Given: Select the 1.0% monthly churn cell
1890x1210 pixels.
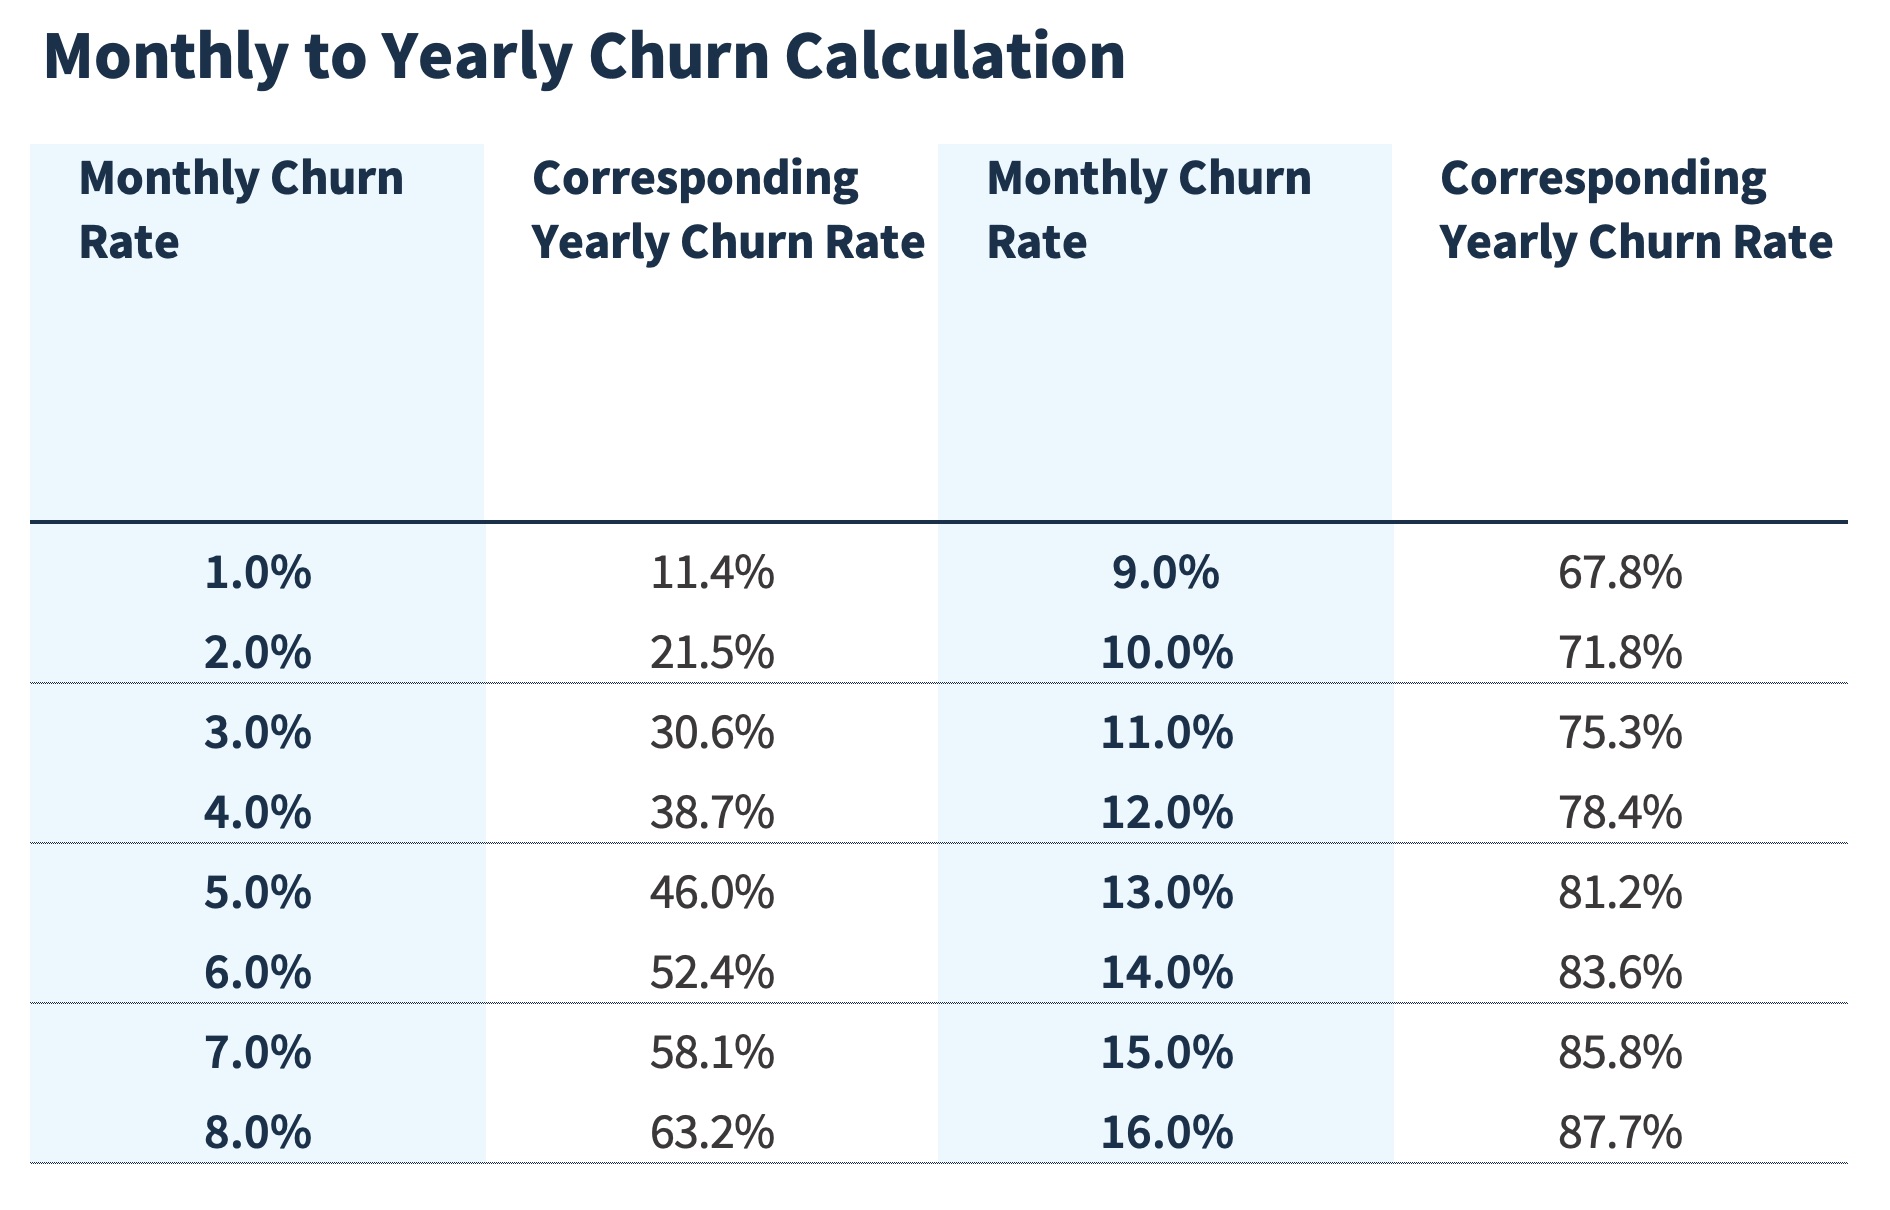Looking at the screenshot, I should [257, 573].
